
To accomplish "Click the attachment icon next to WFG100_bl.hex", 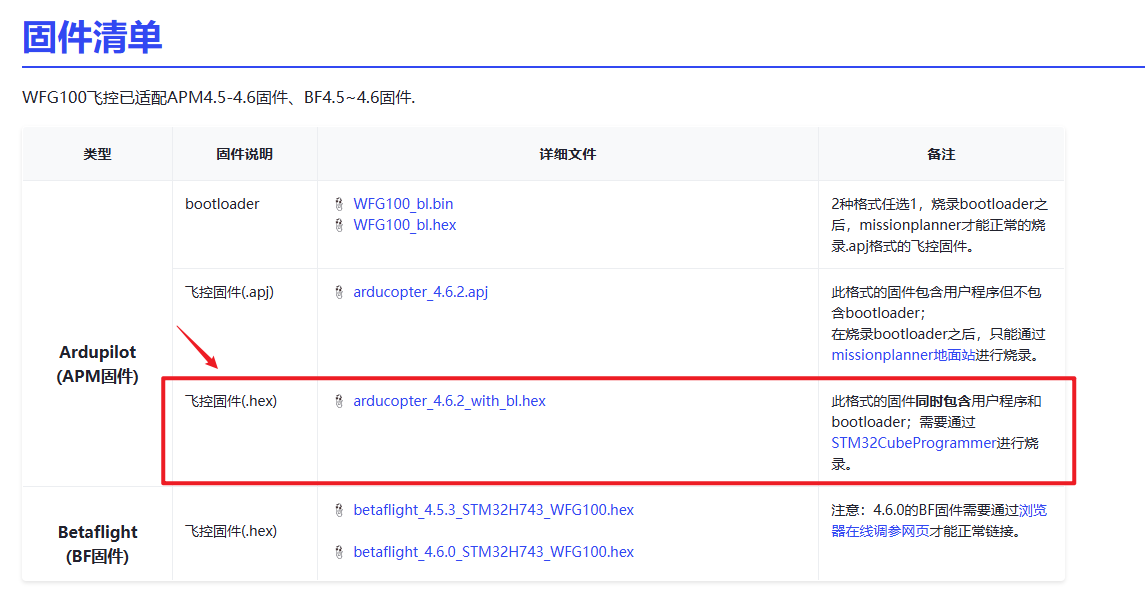I will point(340,225).
